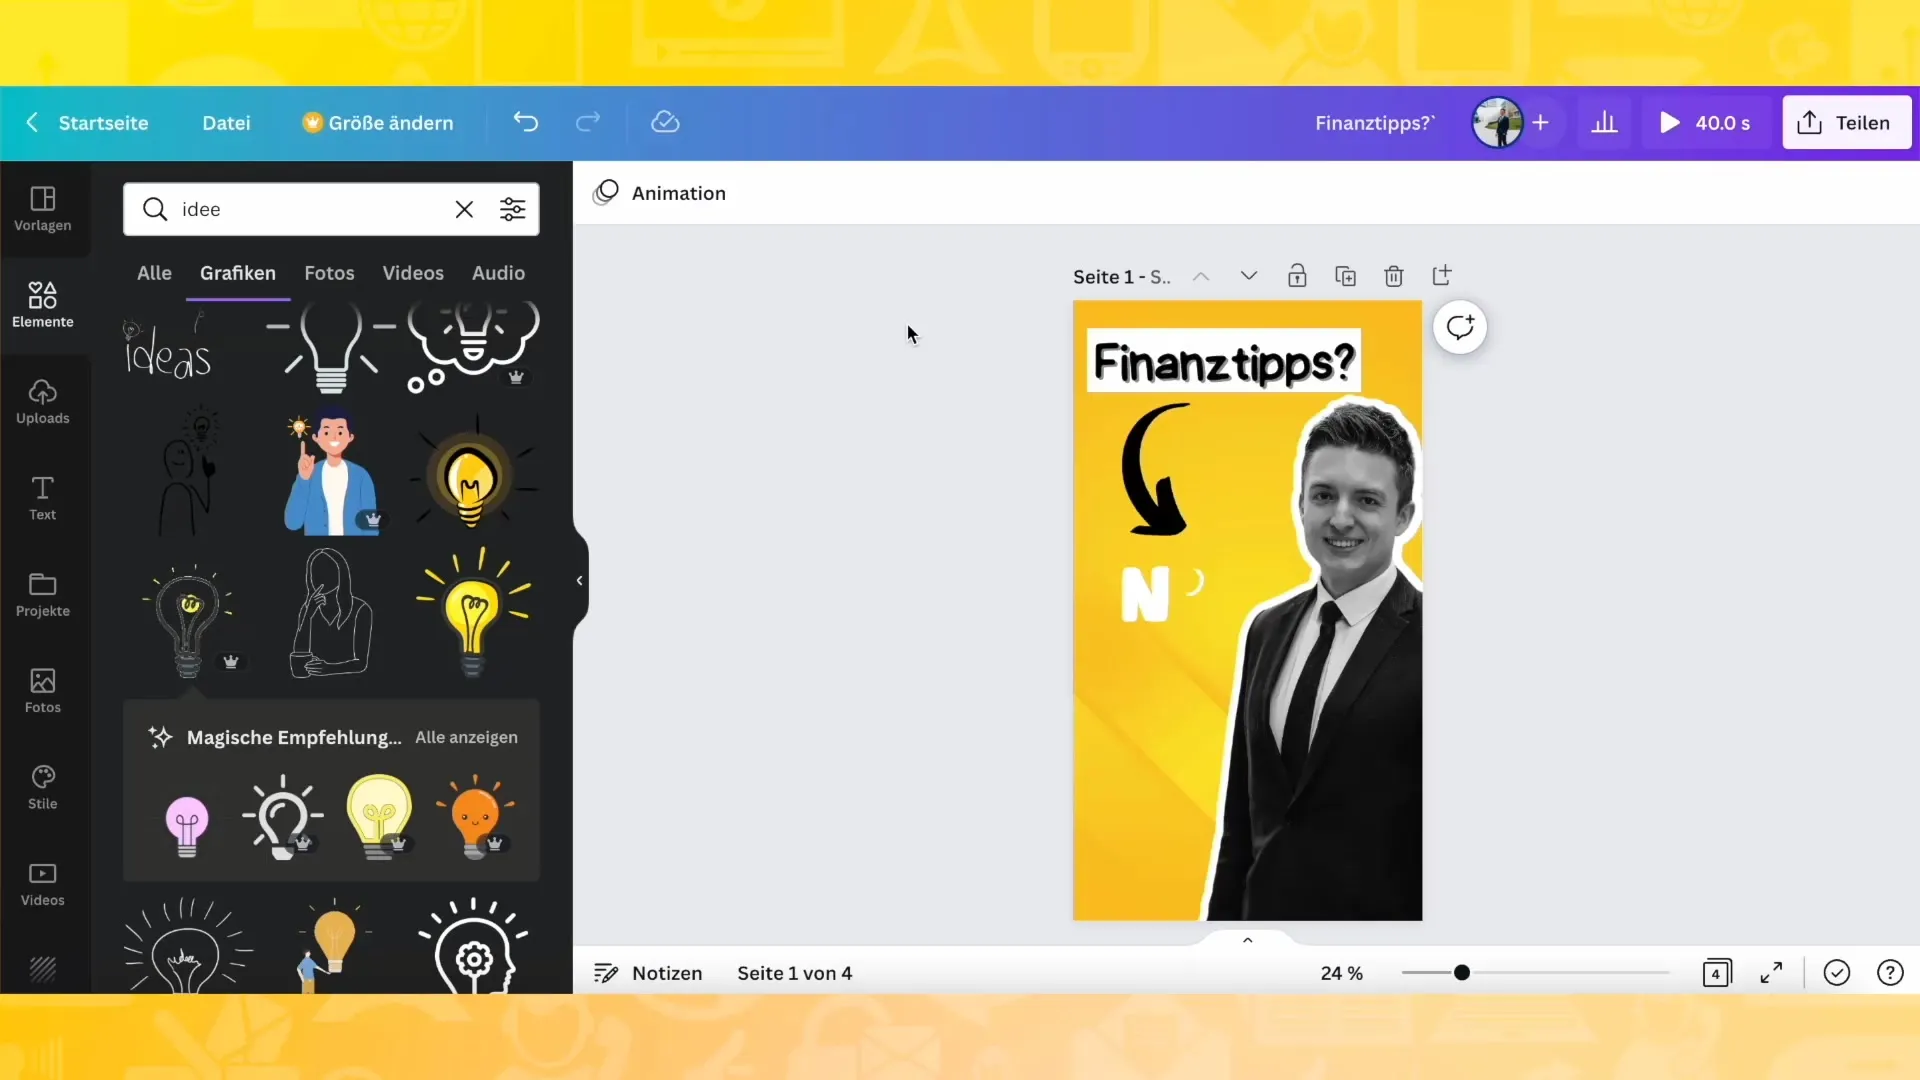Click the Animation tool icon
Screen dimensions: 1920x1080
[607, 193]
